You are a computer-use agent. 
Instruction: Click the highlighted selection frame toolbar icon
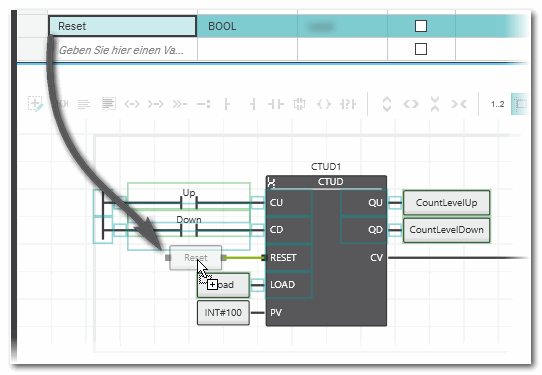tap(520, 104)
